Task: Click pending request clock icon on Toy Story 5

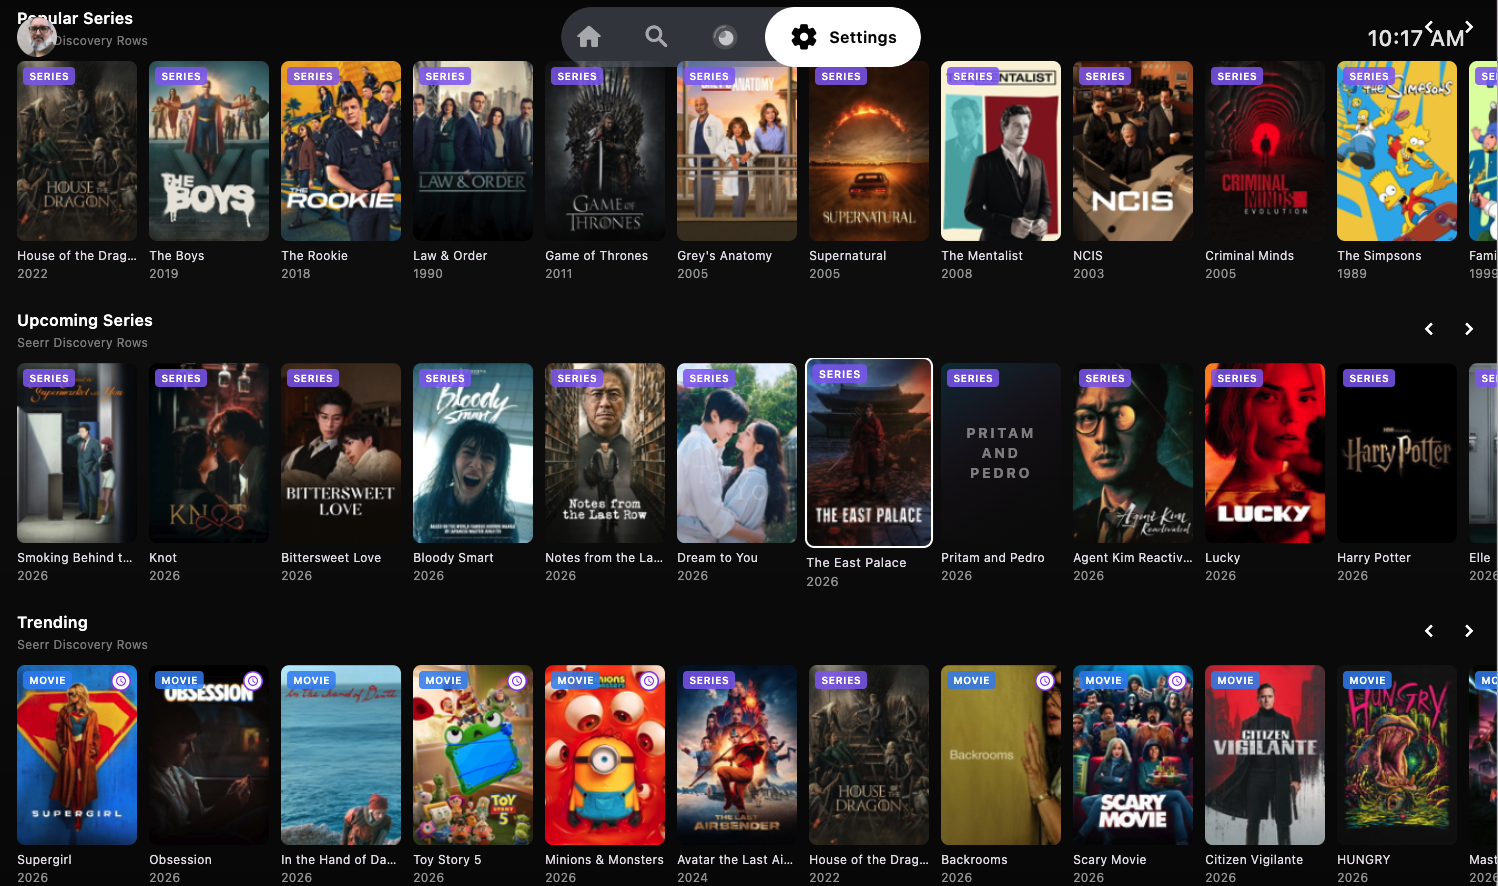Action: pyautogui.click(x=517, y=680)
